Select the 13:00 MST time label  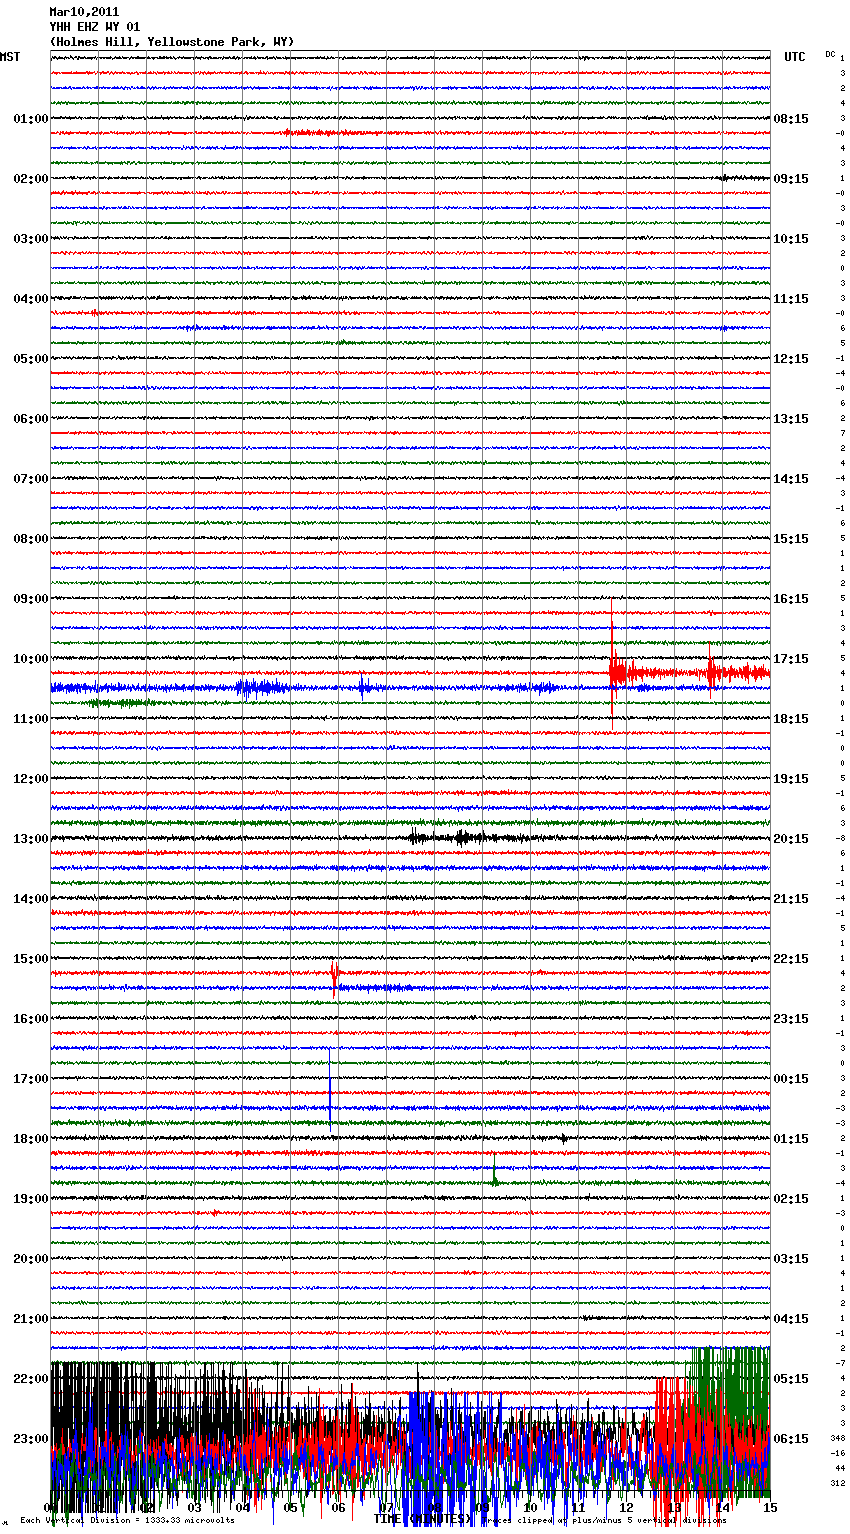pyautogui.click(x=31, y=839)
